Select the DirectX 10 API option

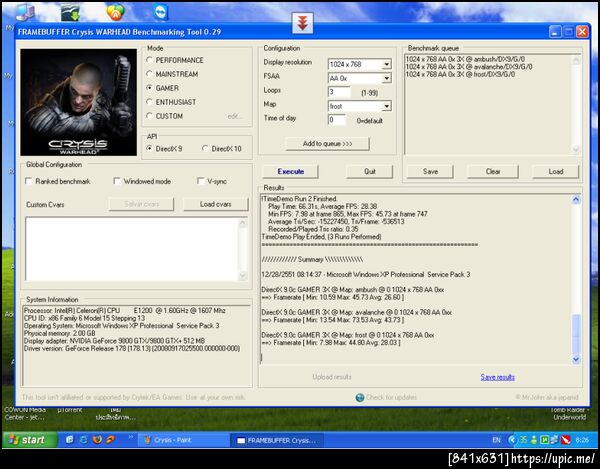pos(205,149)
